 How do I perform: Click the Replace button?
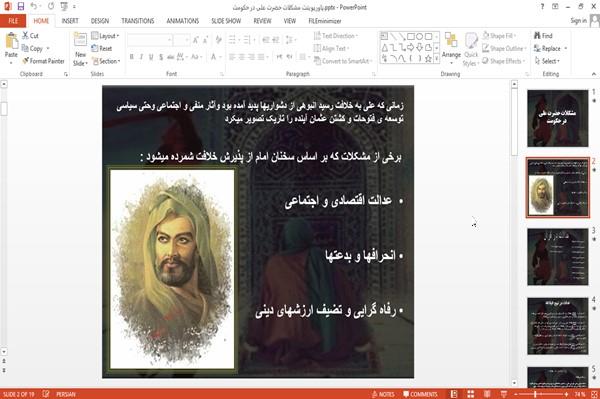548,48
